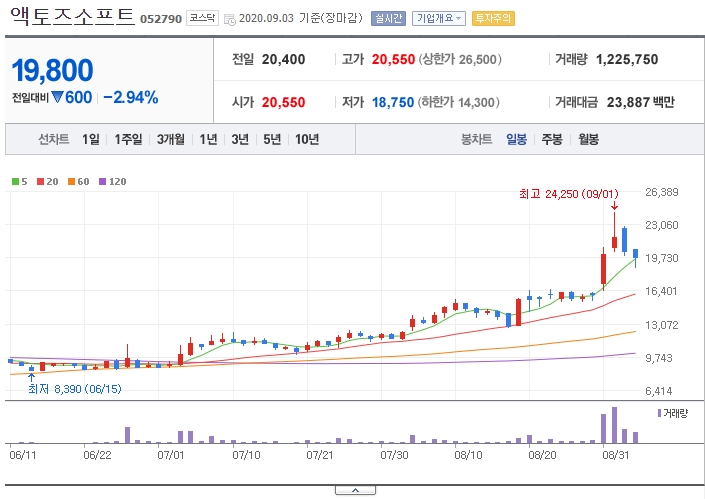This screenshot has width=705, height=499.
Task: Select the 1일 line chart period
Action: tap(91, 139)
